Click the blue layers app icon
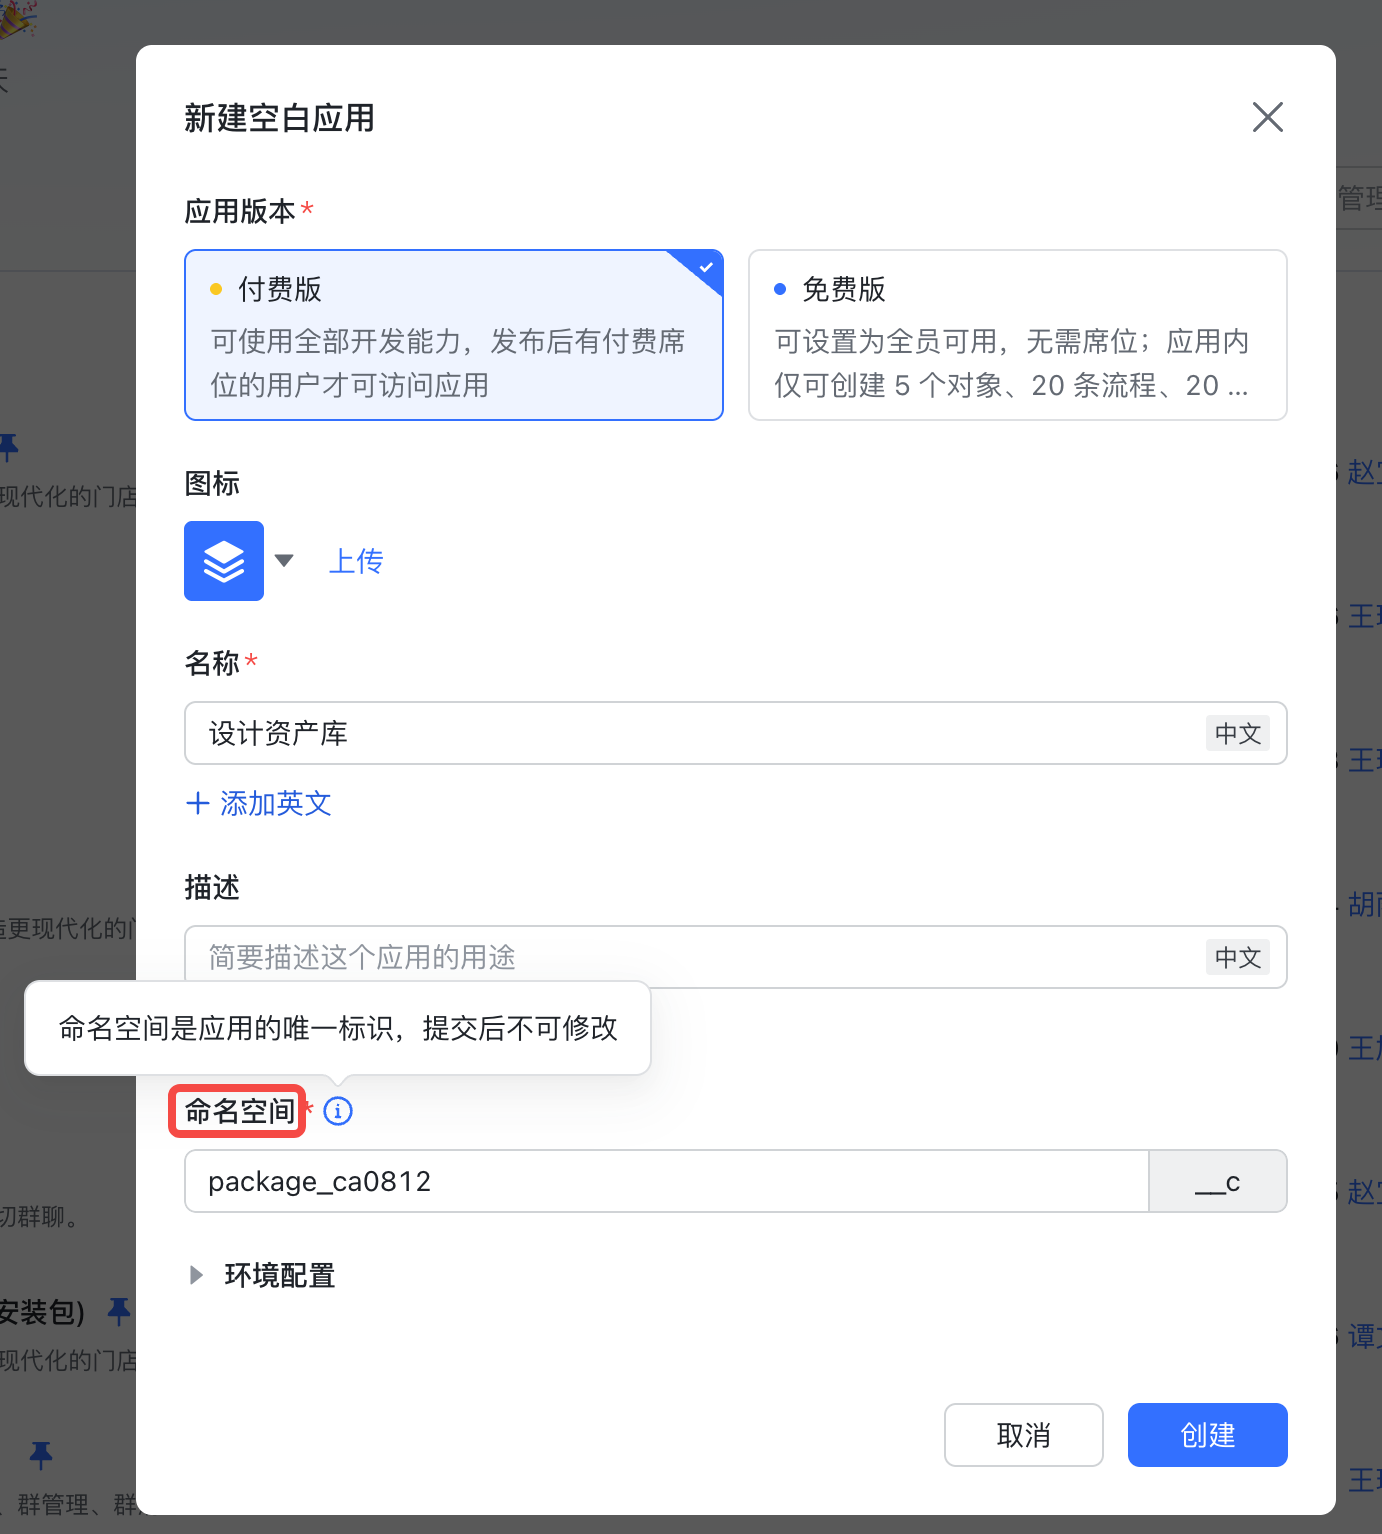 click(224, 561)
